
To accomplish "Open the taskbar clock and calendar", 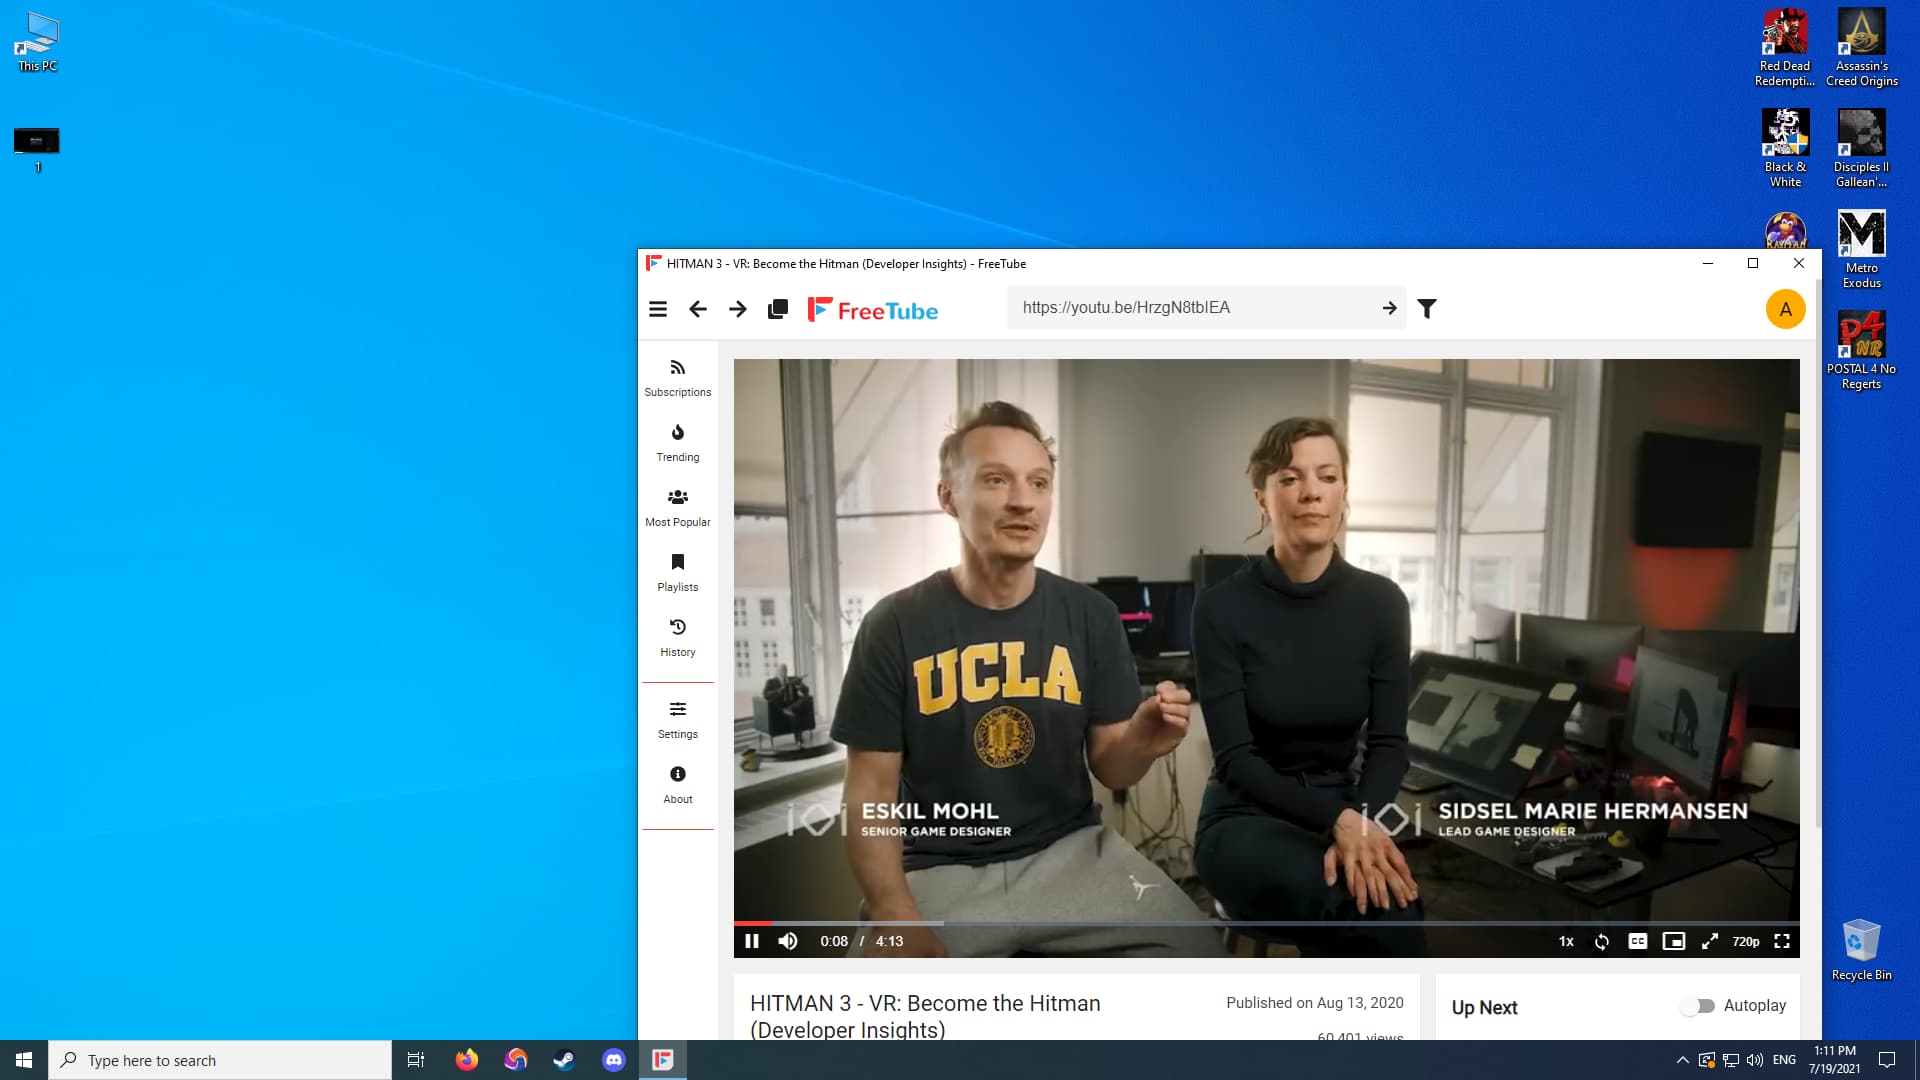I will 1835,1060.
